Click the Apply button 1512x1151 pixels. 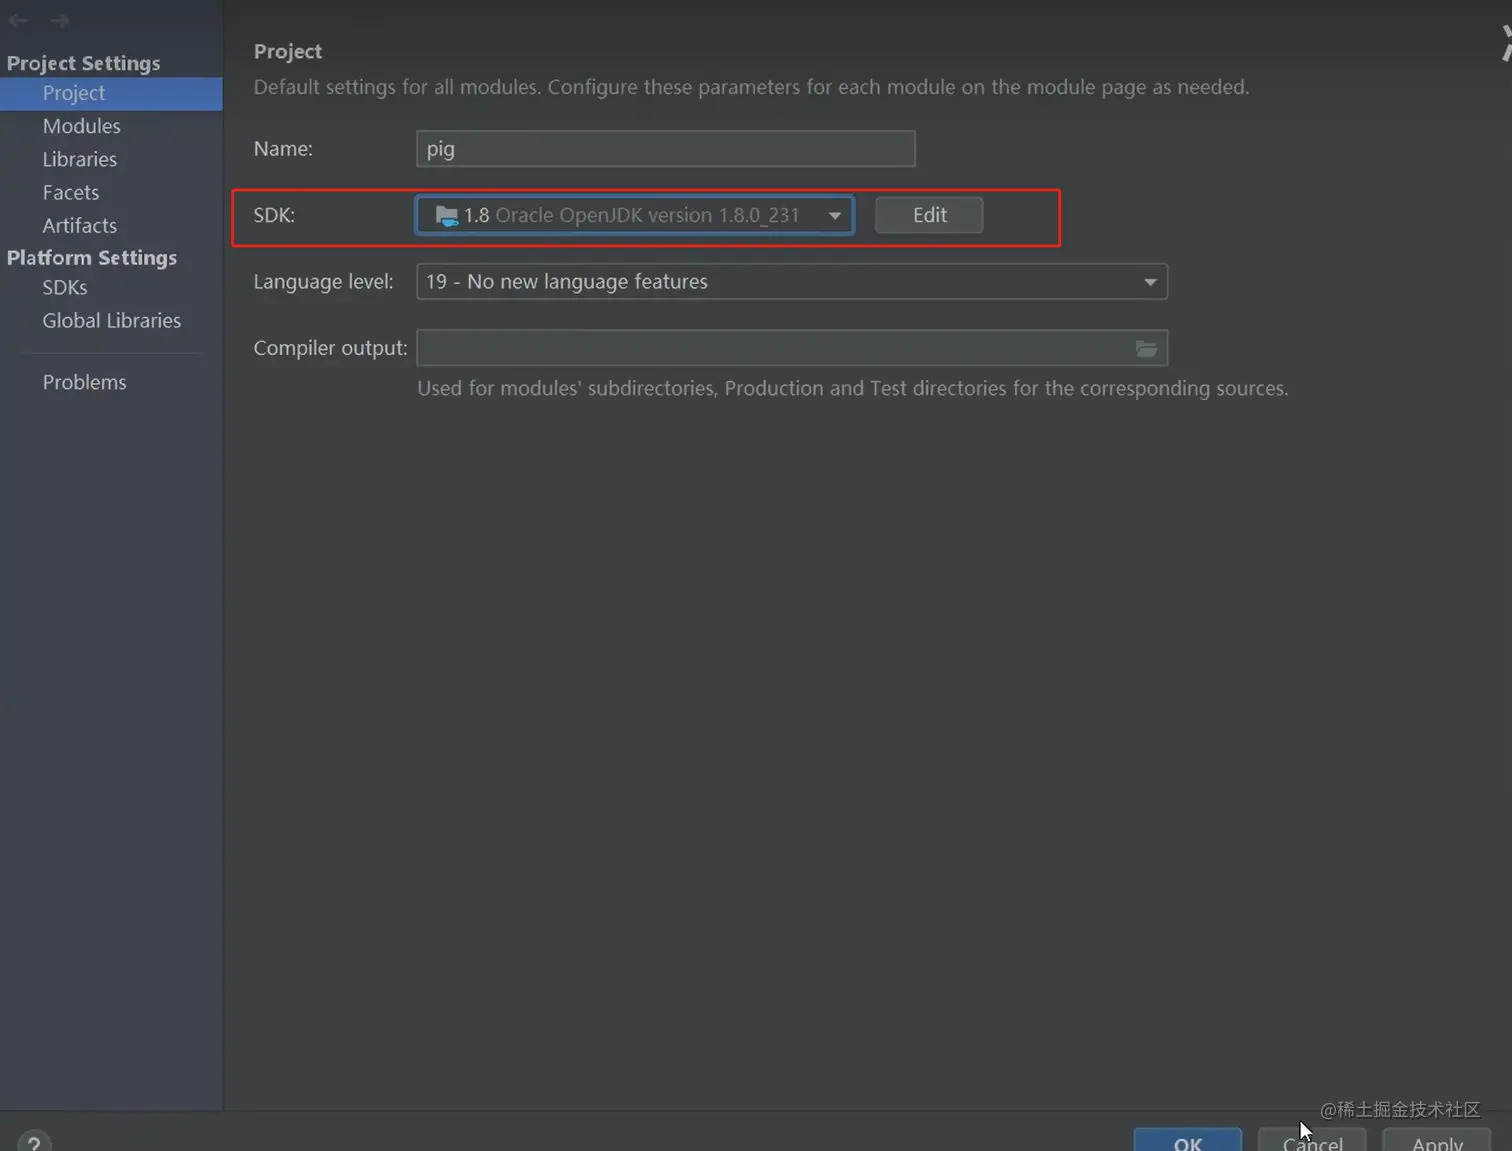(1437, 1141)
